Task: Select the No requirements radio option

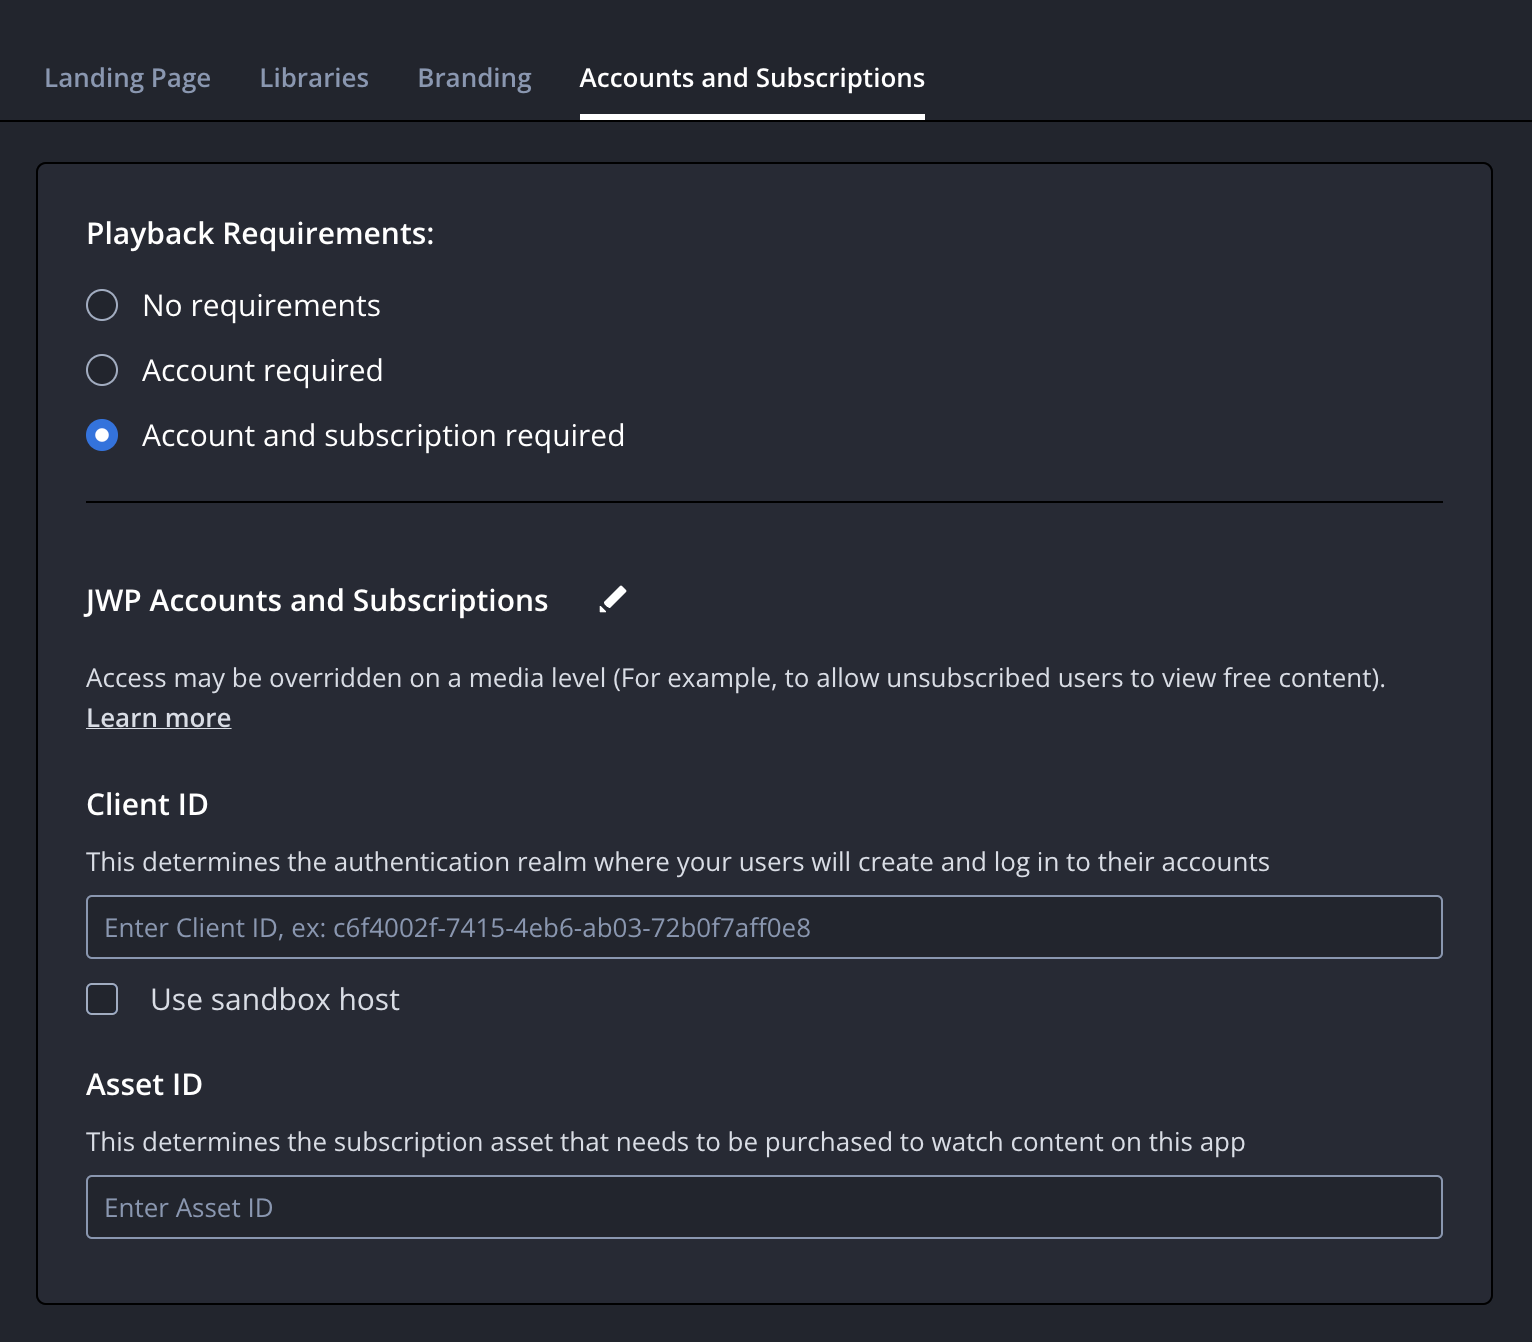Action: coord(102,305)
